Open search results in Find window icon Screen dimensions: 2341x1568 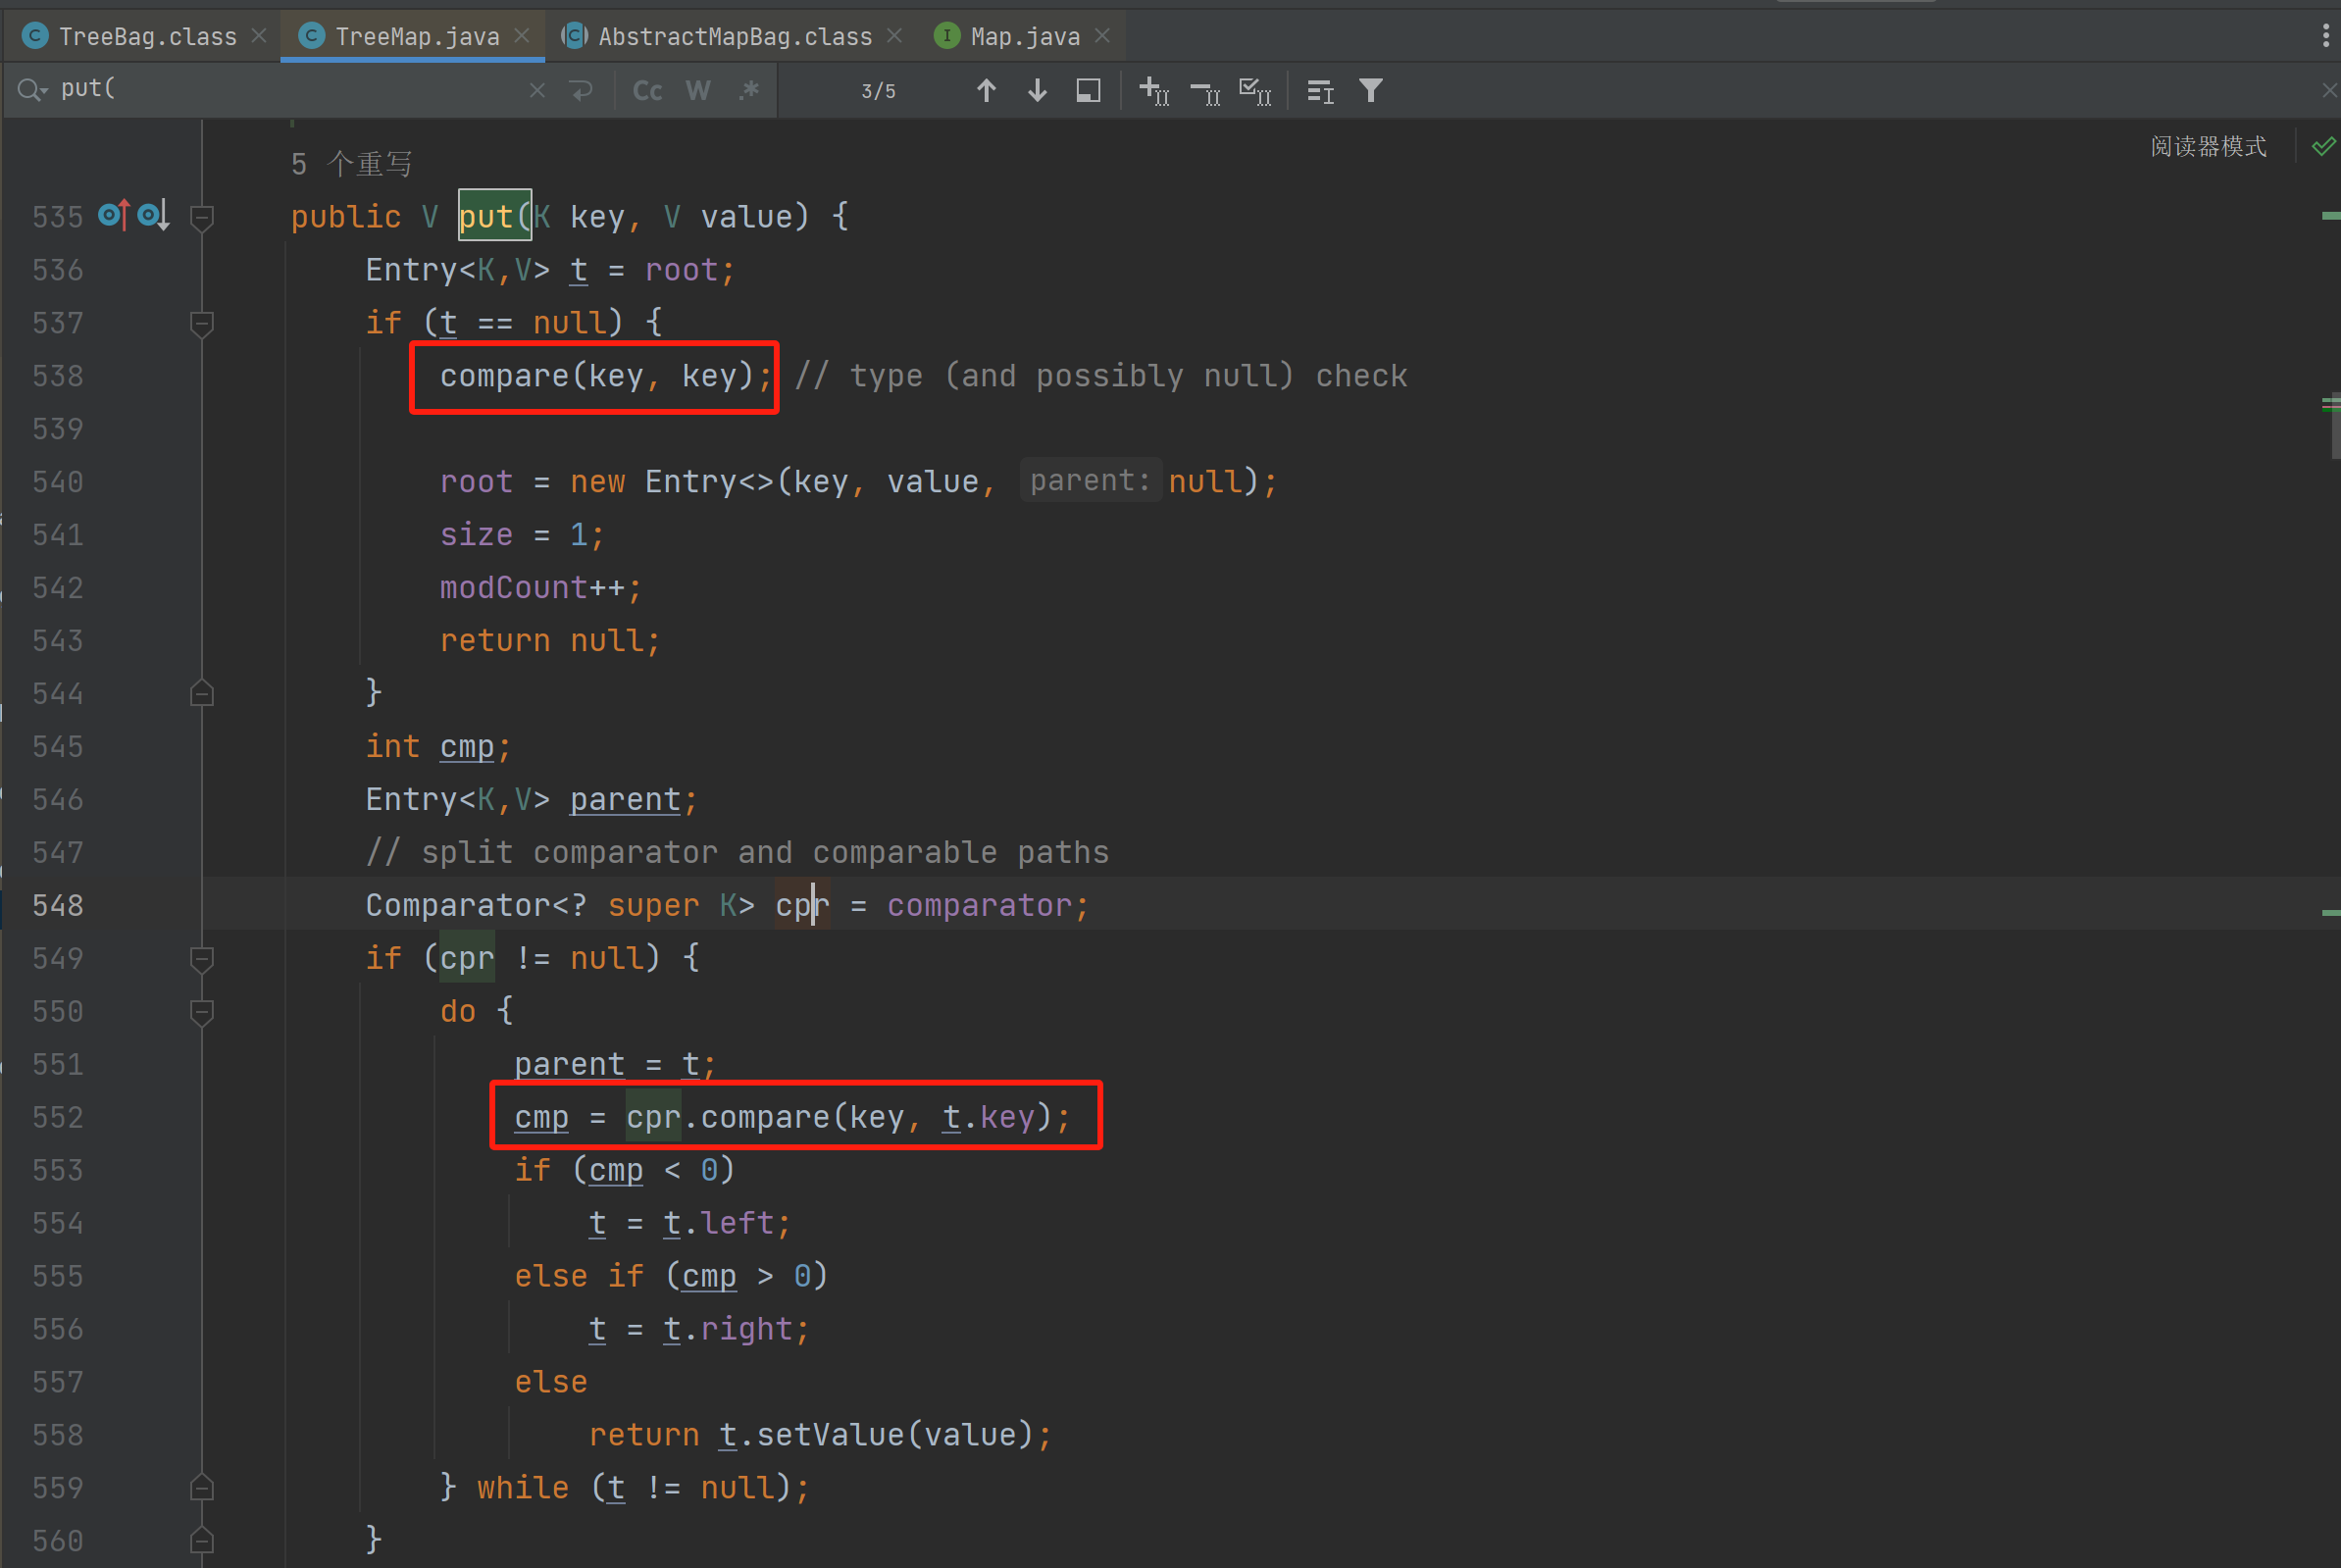(x=1088, y=91)
